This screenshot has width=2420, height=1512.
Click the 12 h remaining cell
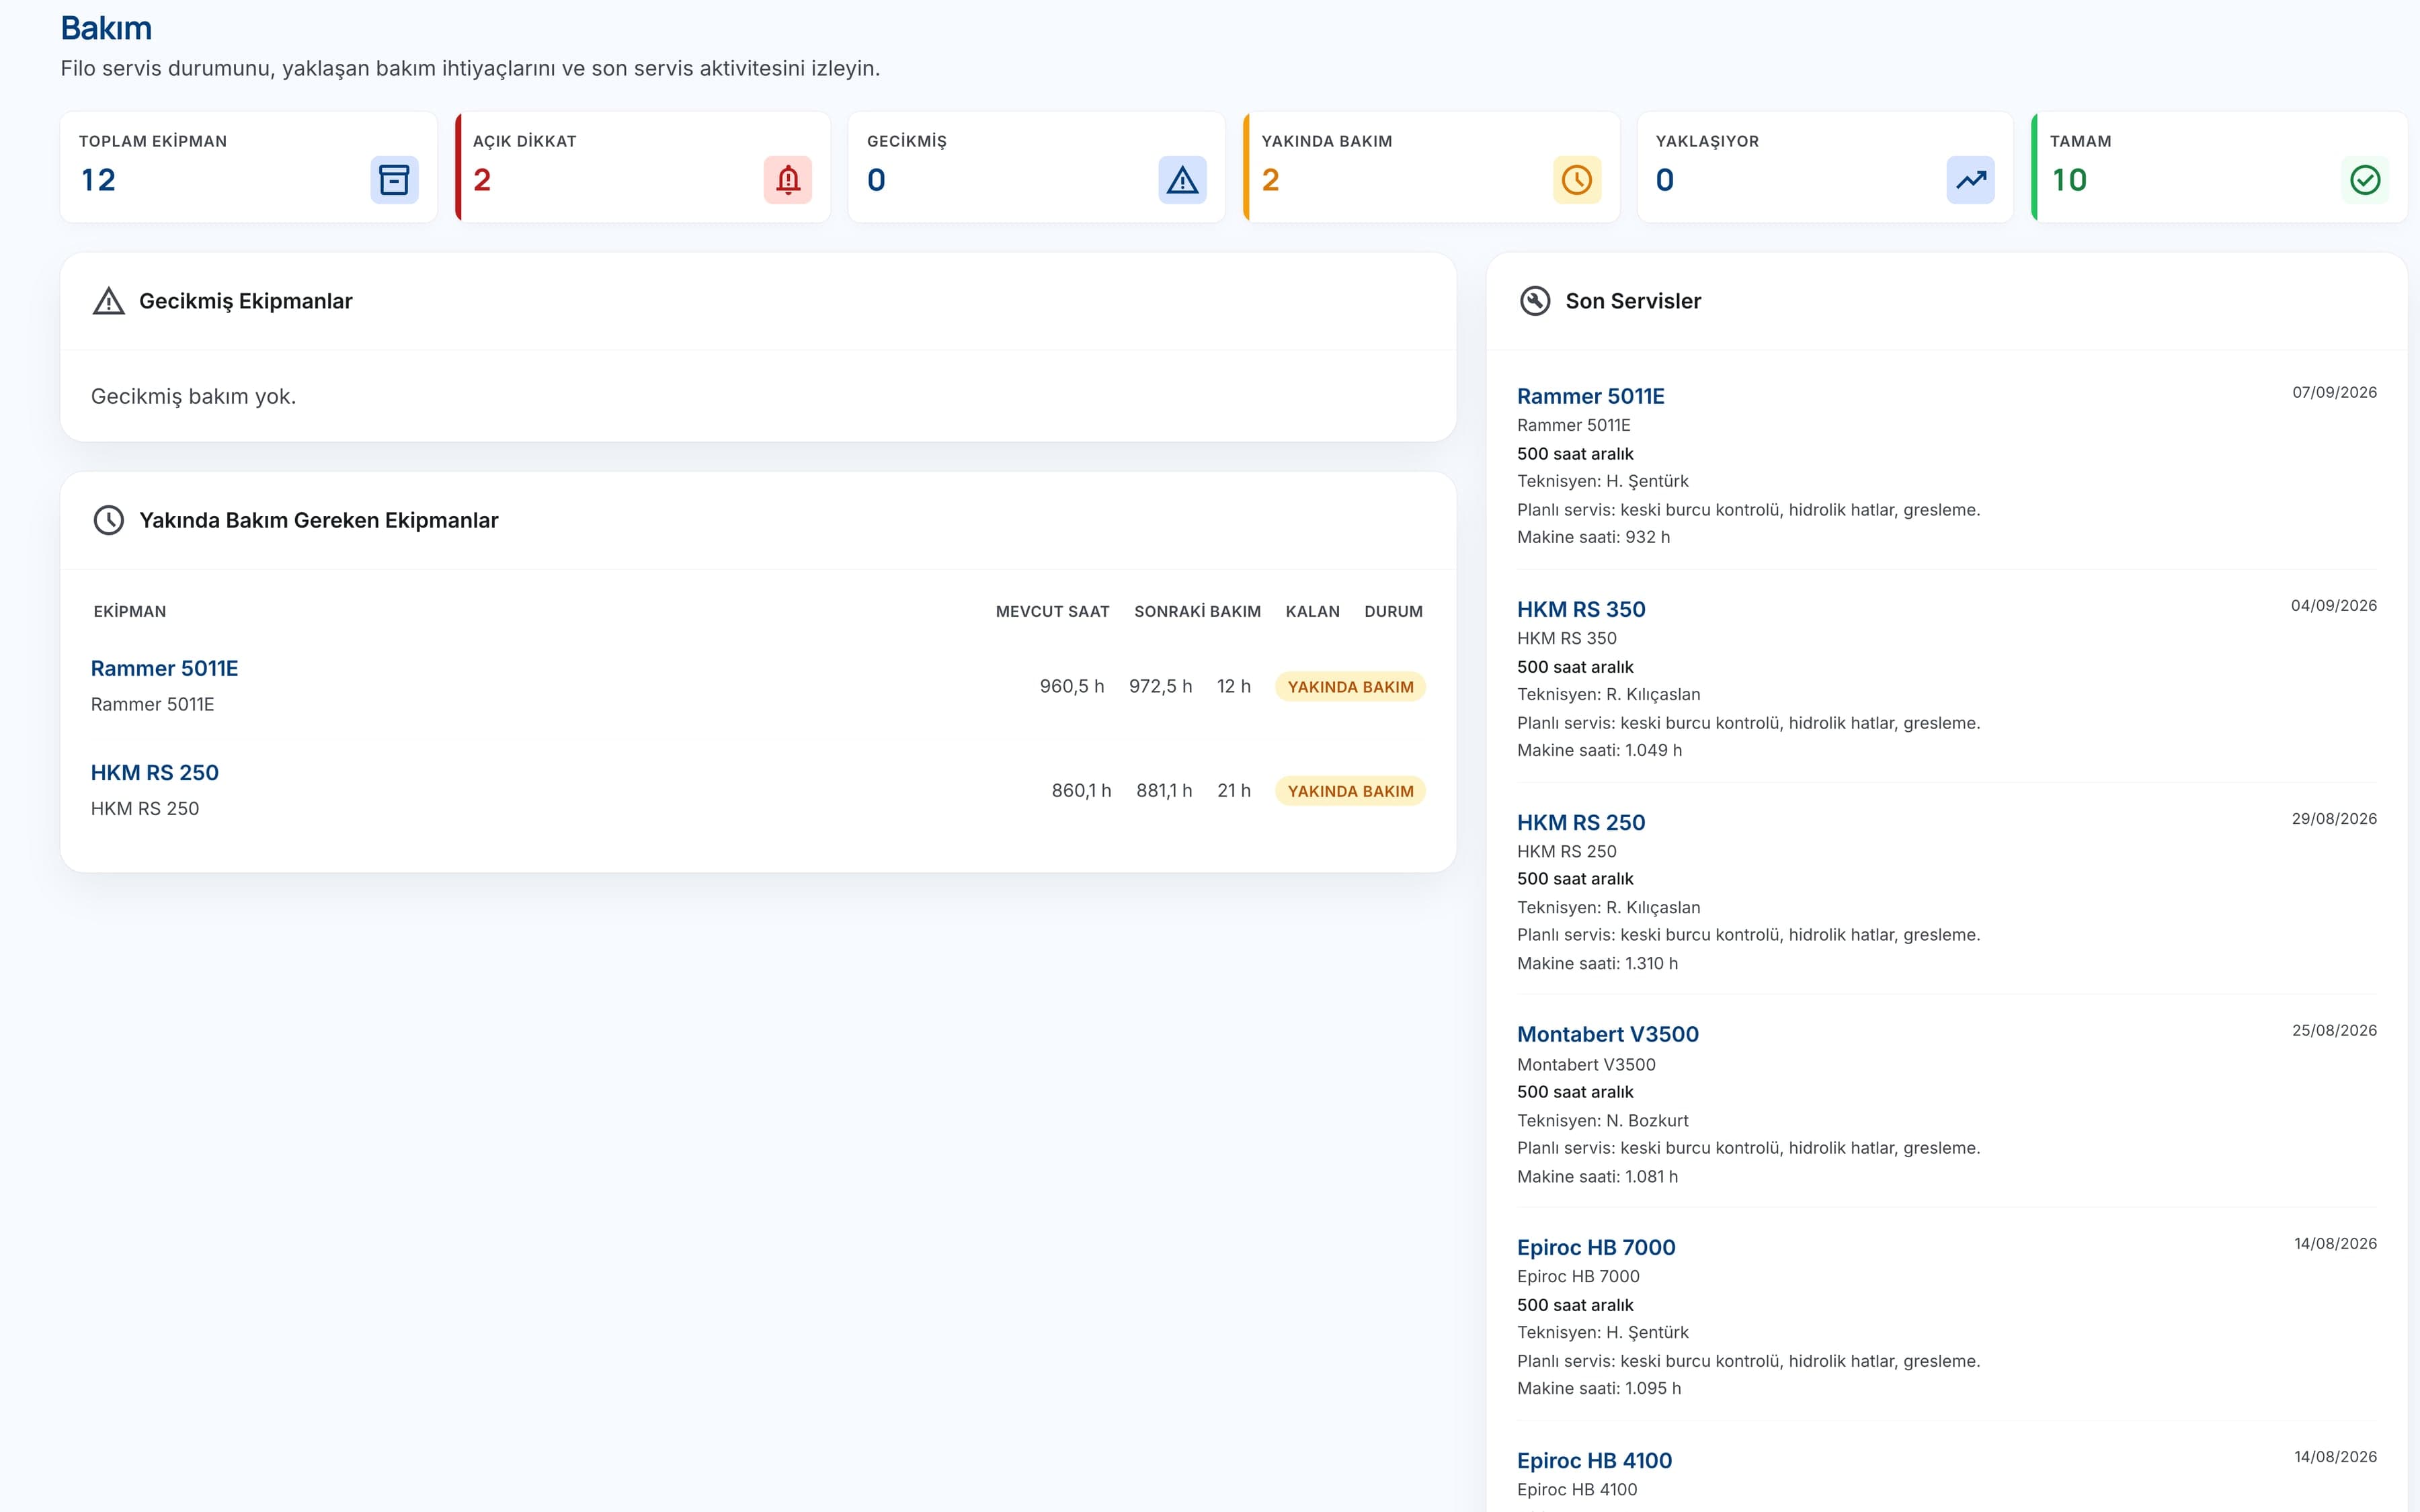point(1234,686)
